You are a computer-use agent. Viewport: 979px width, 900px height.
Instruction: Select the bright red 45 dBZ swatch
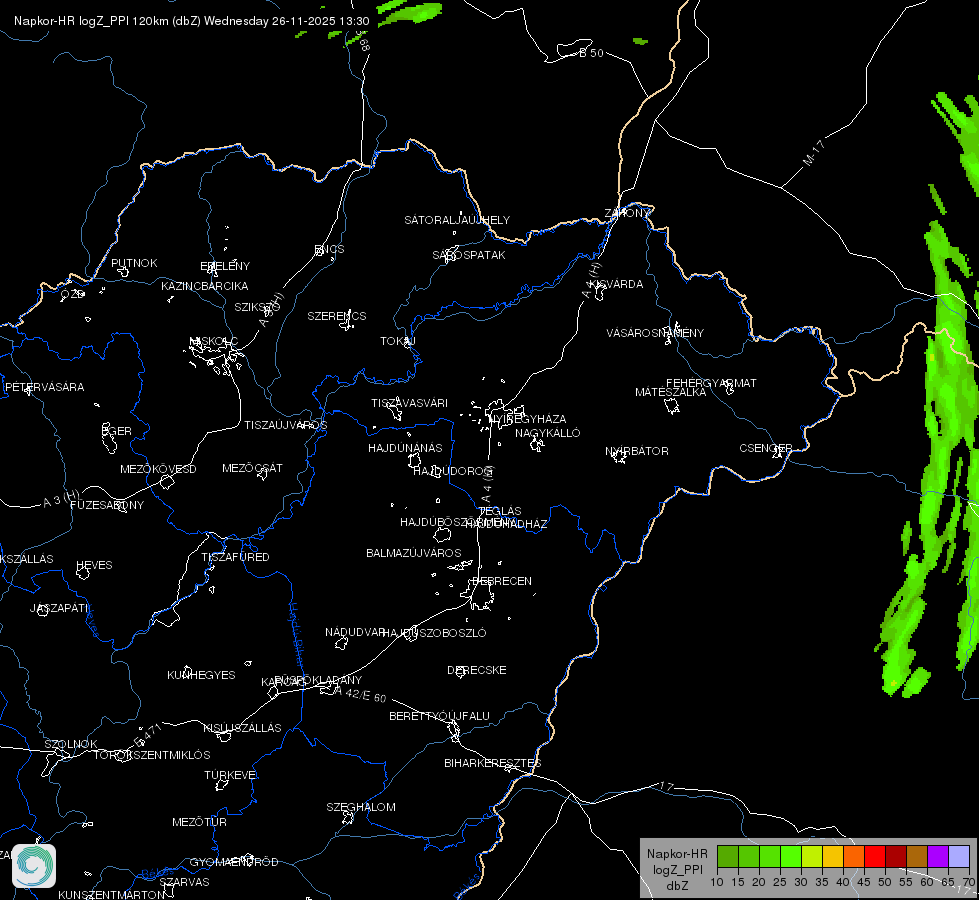(875, 857)
